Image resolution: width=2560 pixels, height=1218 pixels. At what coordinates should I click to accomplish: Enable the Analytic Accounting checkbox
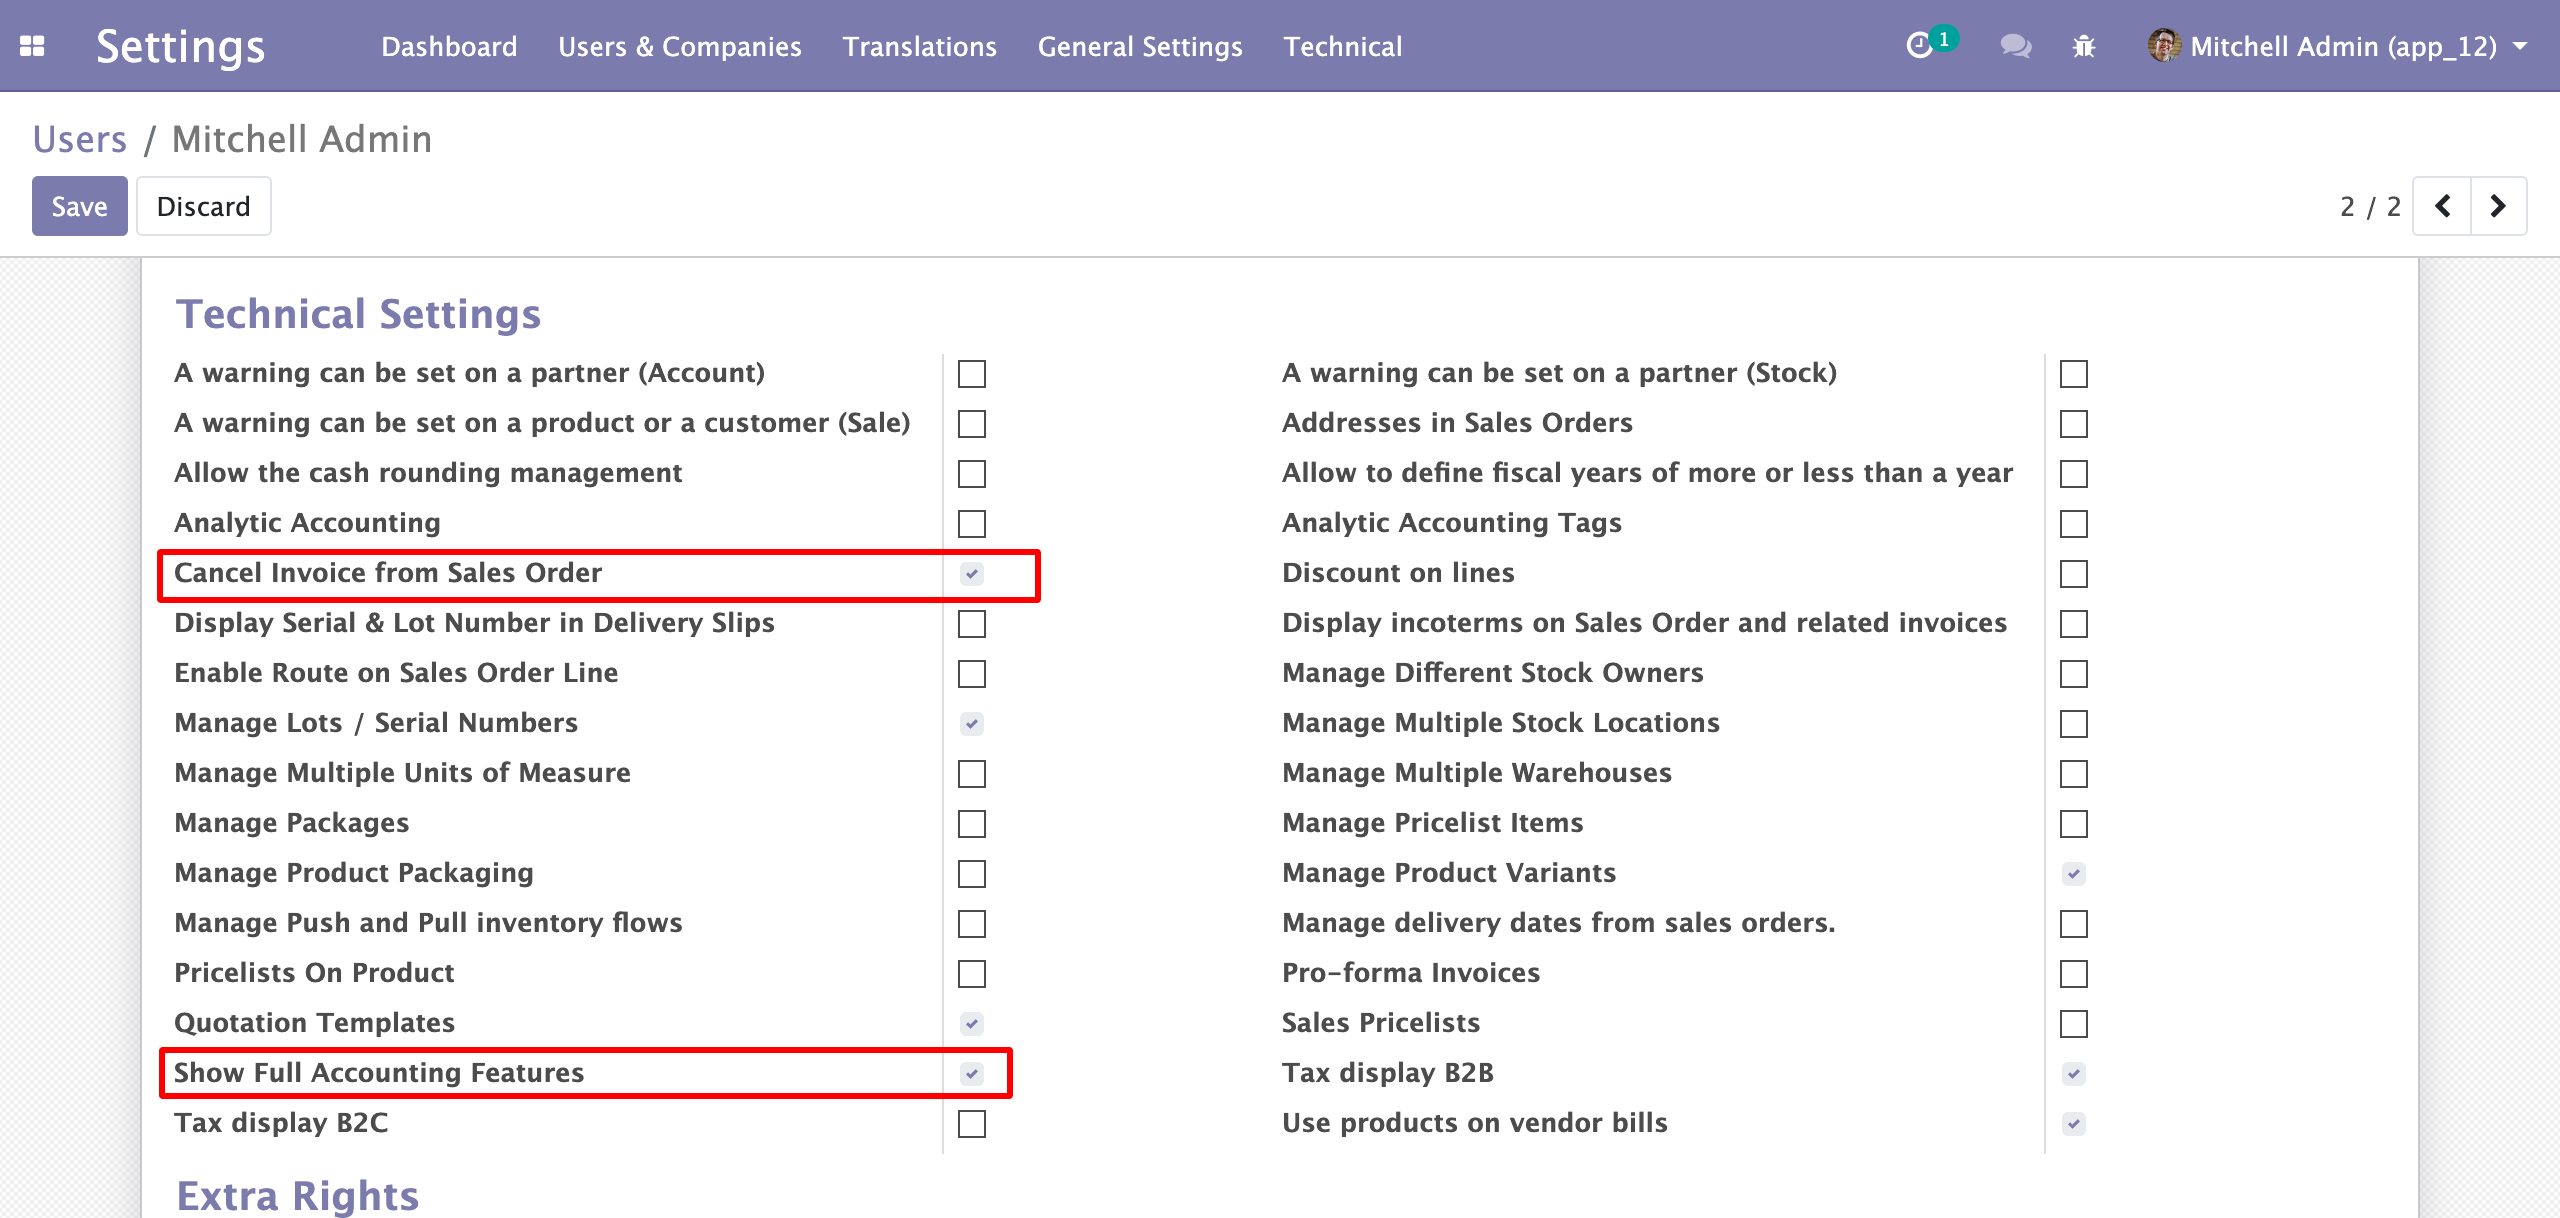point(972,524)
